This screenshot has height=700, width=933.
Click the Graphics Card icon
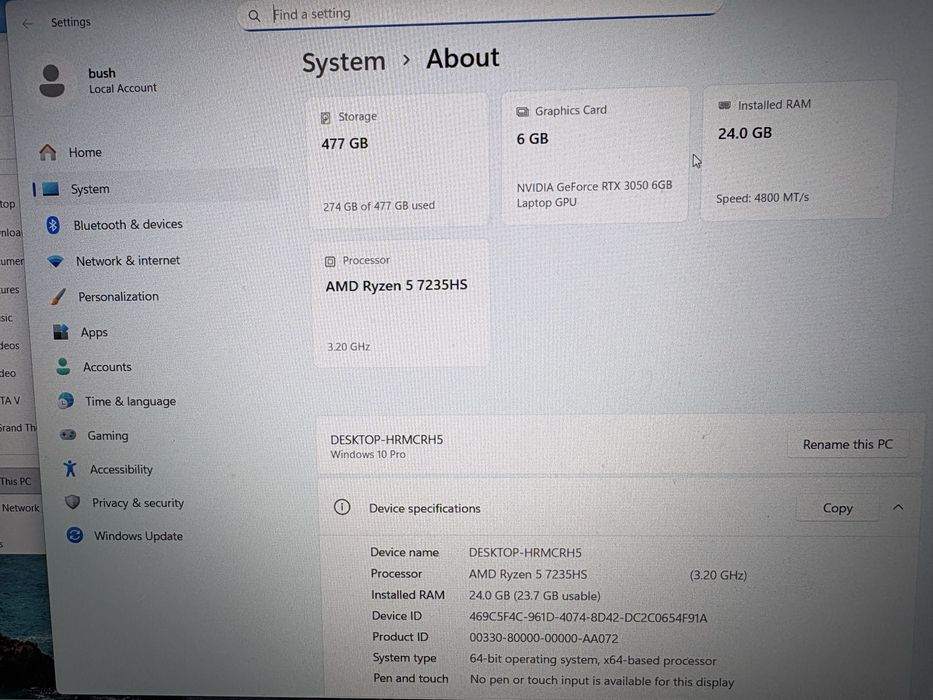[522, 112]
